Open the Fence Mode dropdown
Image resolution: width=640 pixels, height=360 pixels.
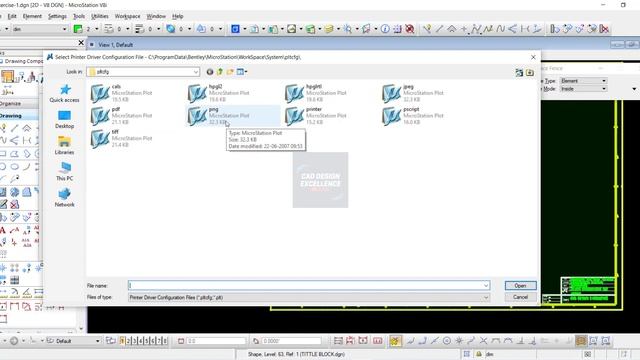(583, 89)
